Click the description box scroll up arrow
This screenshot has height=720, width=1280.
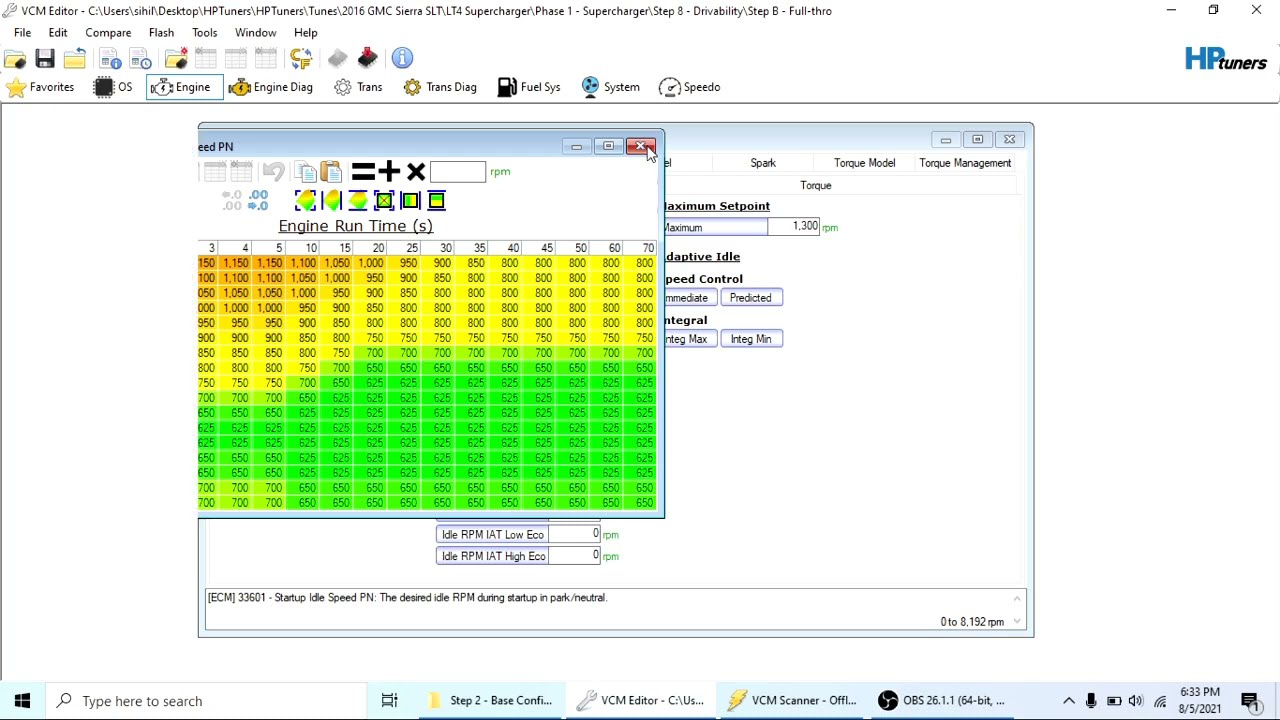click(x=1017, y=598)
